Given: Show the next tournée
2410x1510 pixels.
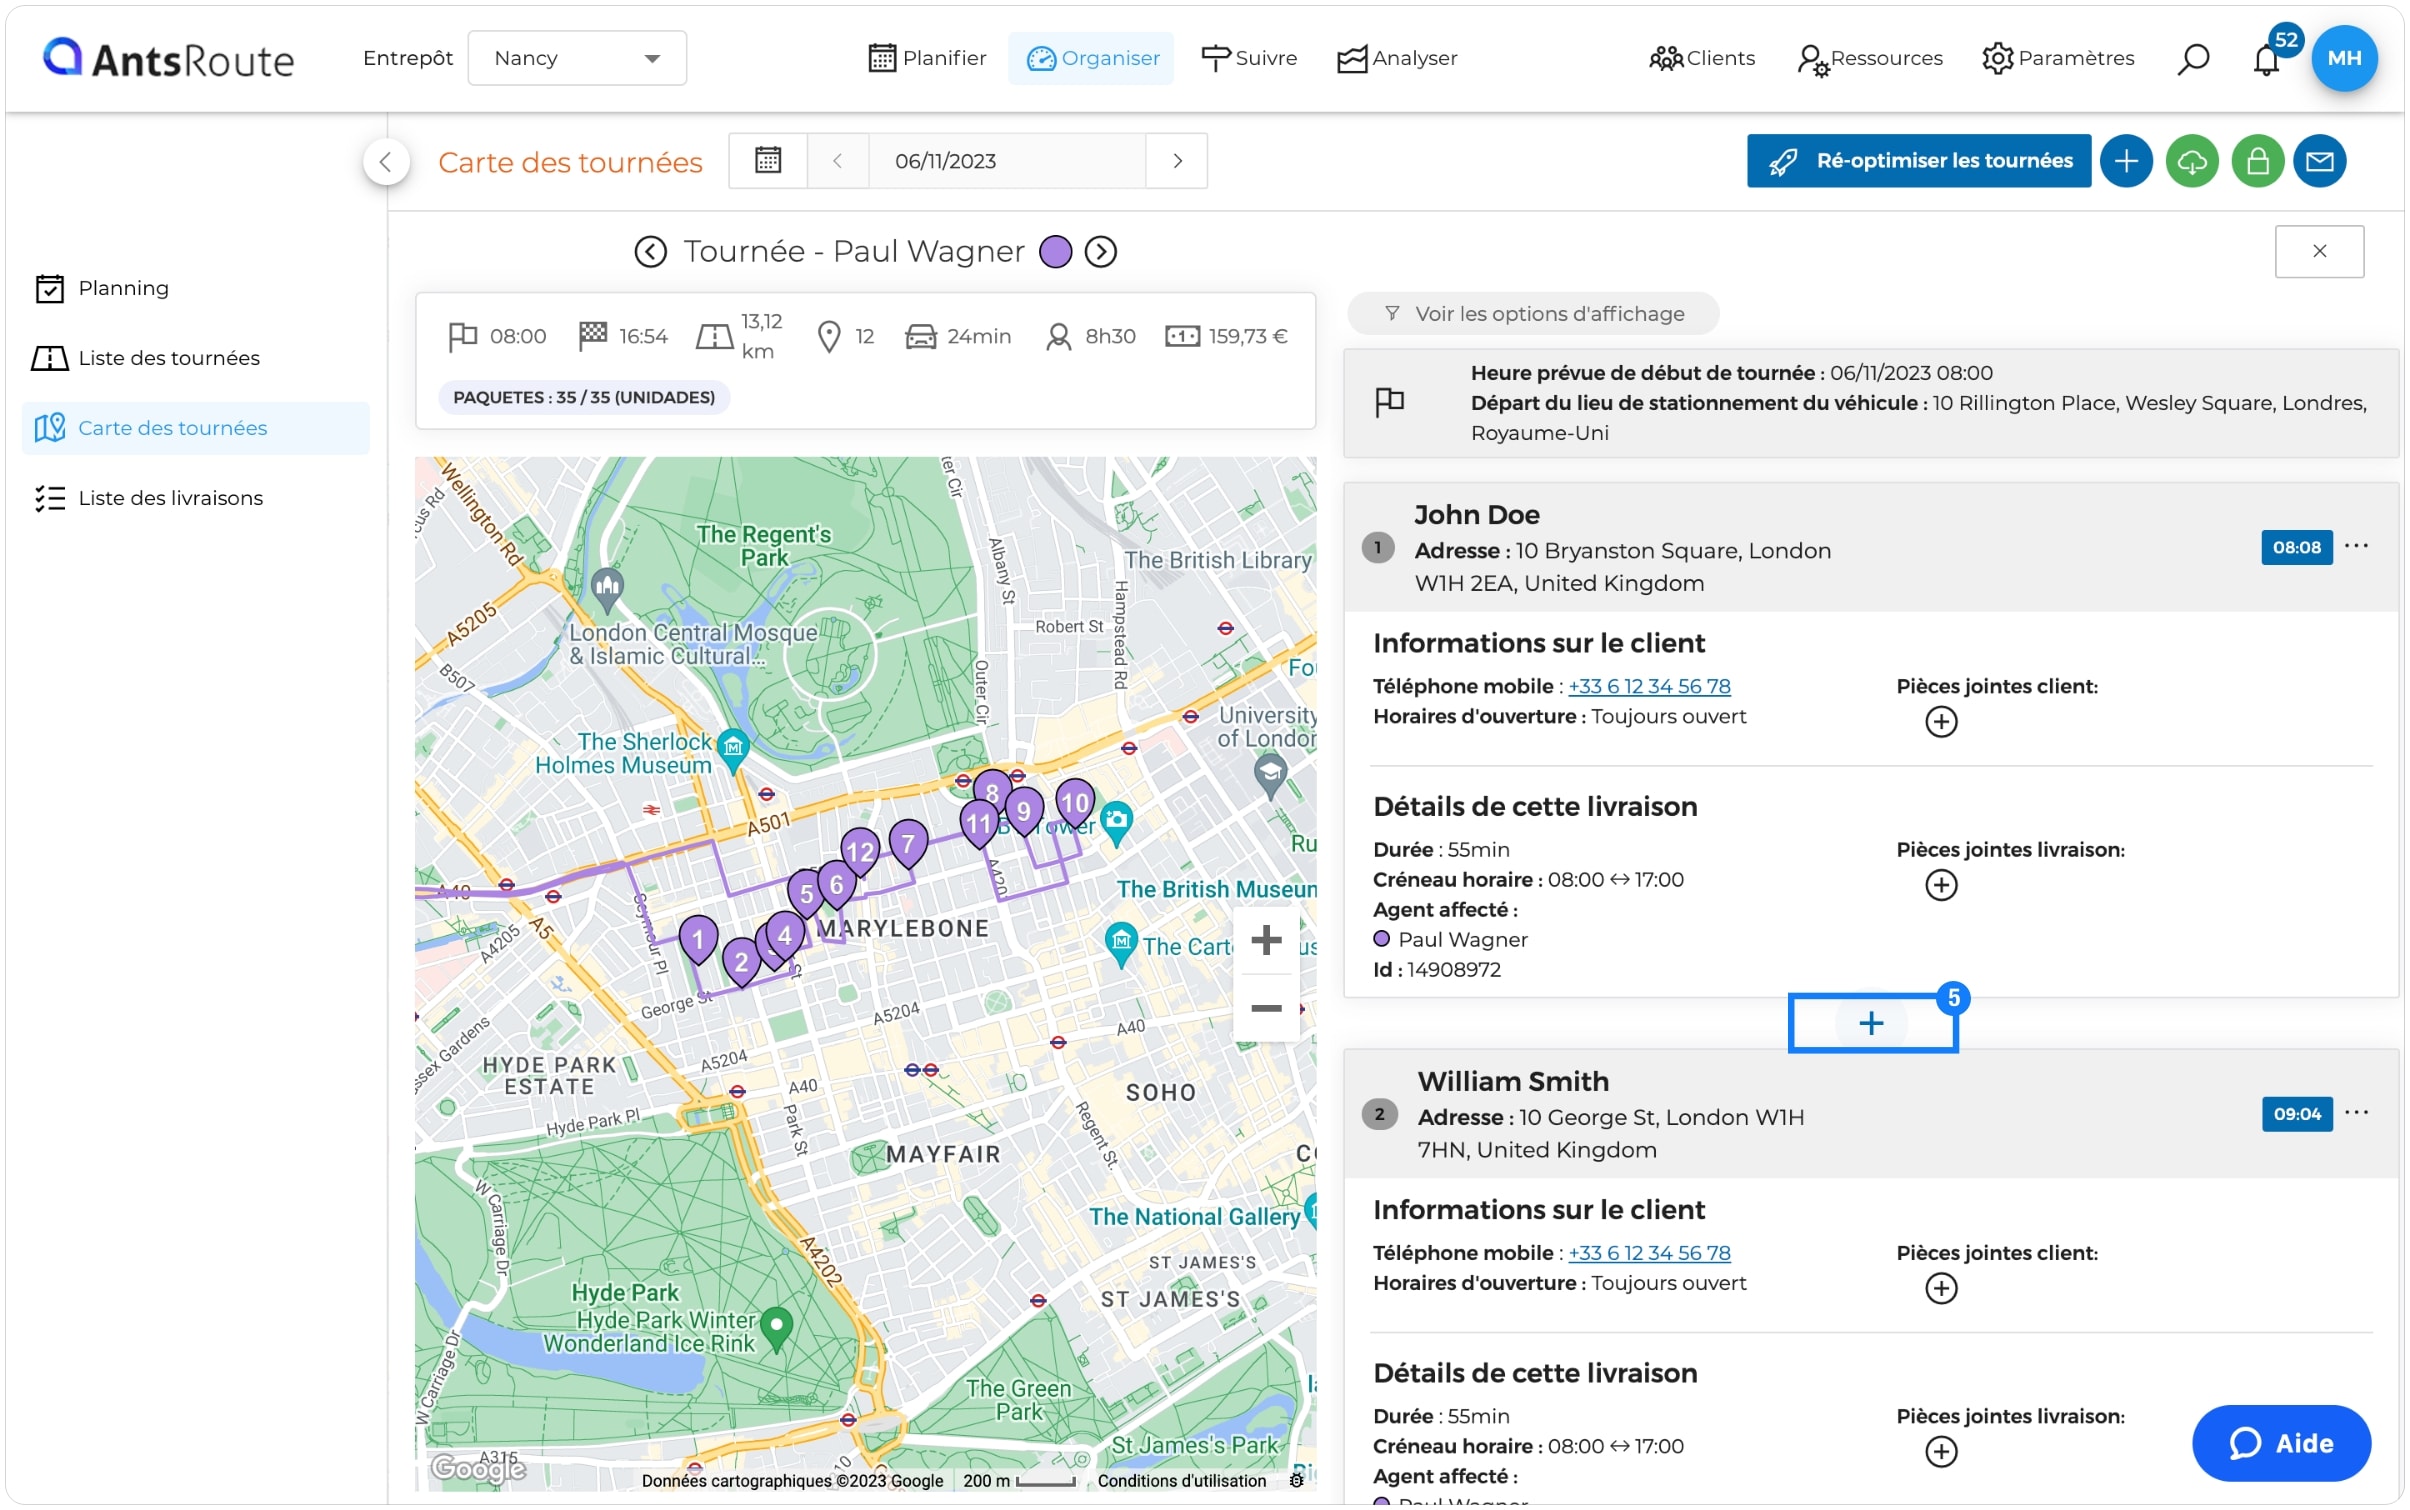Looking at the screenshot, I should point(1100,251).
